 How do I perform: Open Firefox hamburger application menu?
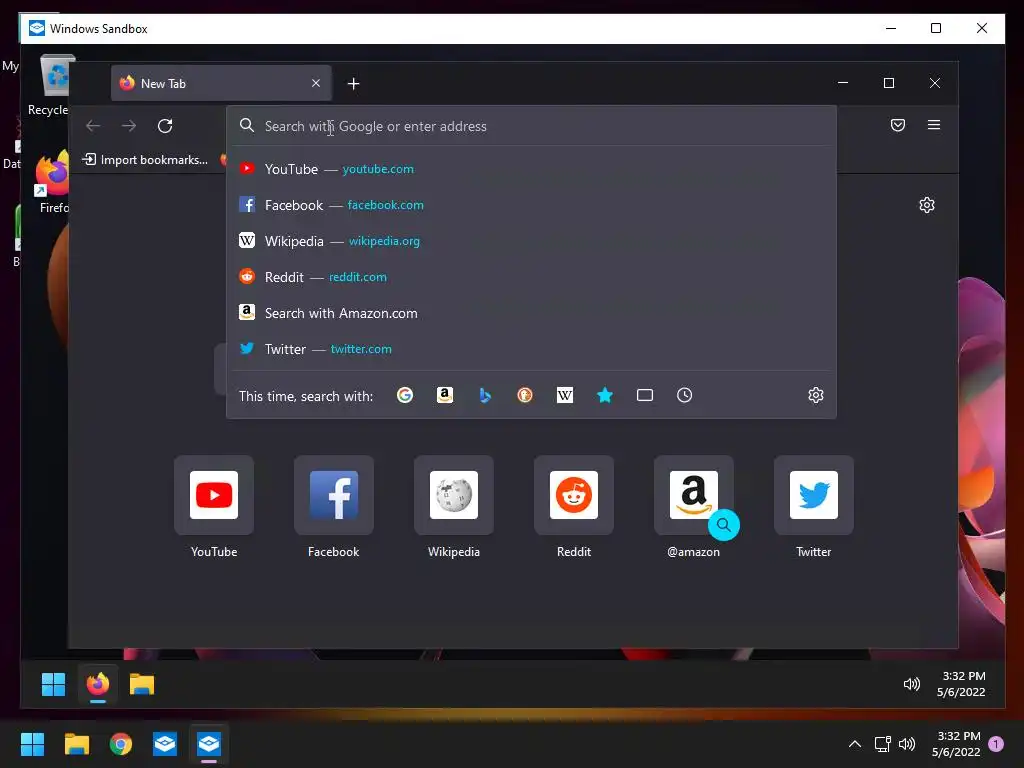pyautogui.click(x=934, y=125)
